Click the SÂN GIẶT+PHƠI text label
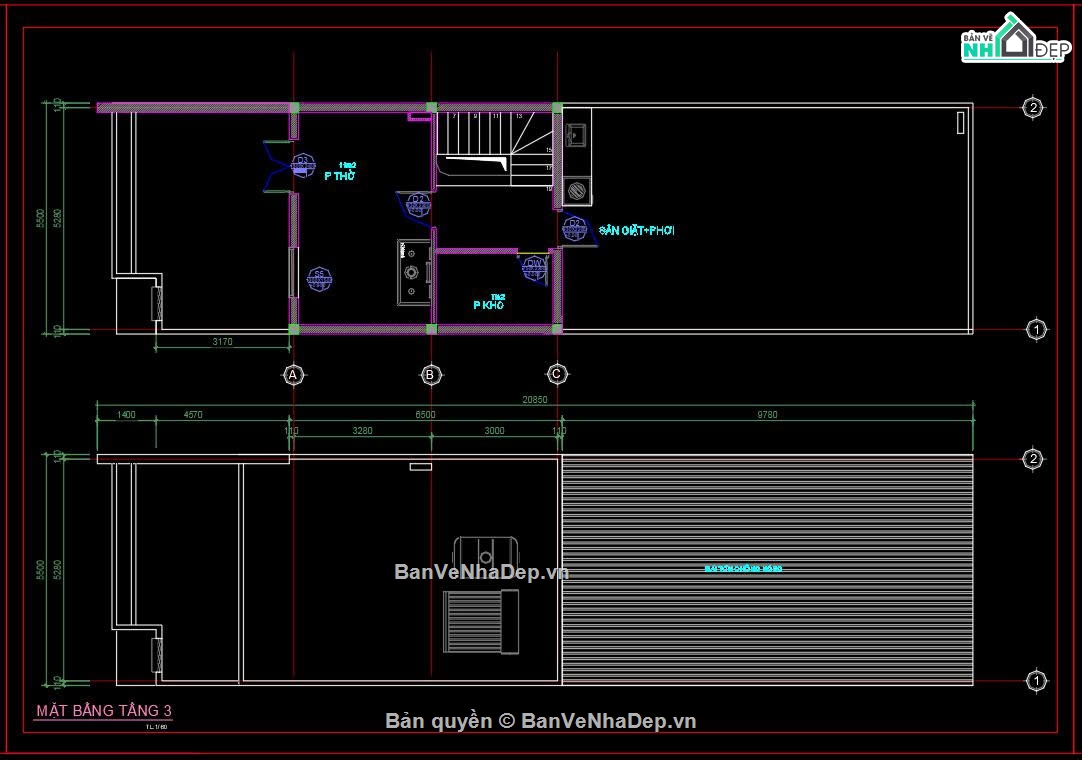The image size is (1082, 760). (636, 231)
